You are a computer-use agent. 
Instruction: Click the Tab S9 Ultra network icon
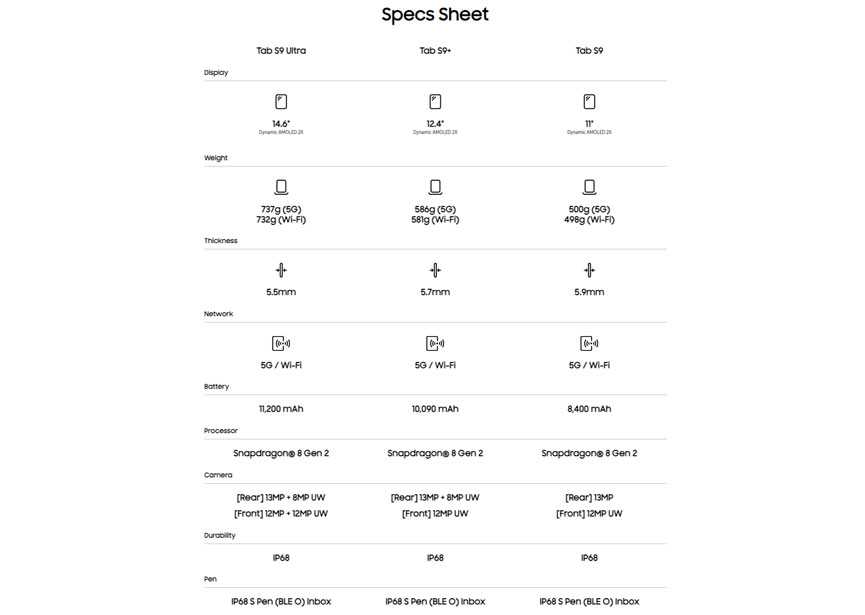pos(281,343)
